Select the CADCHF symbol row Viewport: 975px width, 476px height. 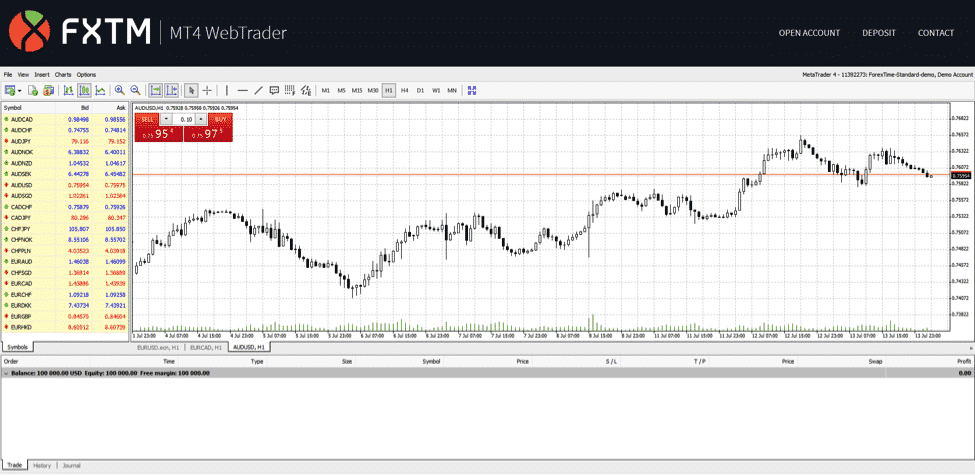65,206
